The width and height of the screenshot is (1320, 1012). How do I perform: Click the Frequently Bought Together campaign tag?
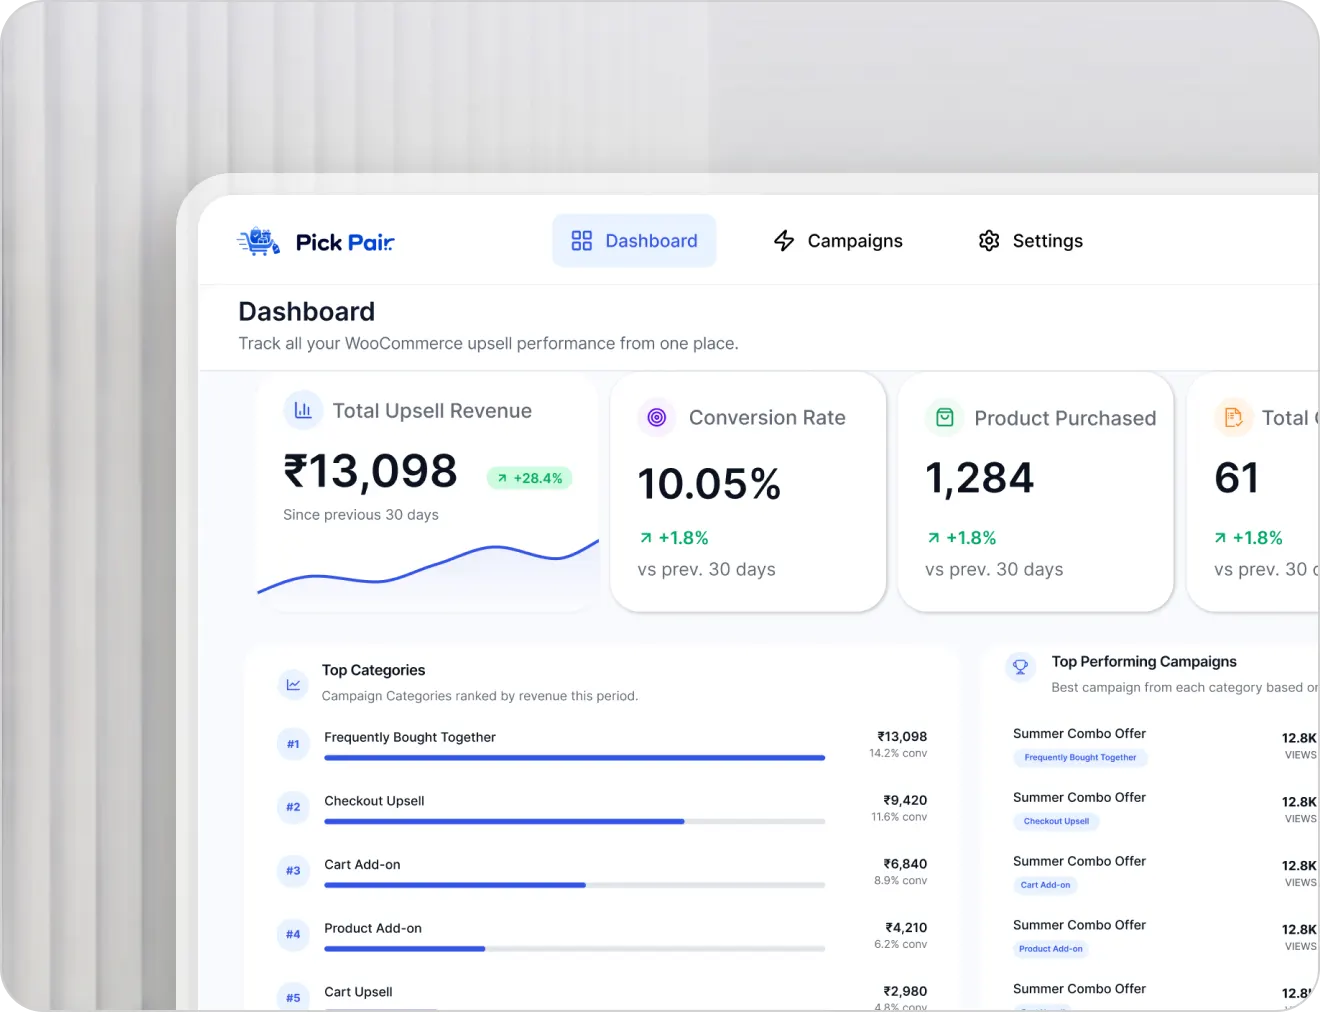point(1080,758)
